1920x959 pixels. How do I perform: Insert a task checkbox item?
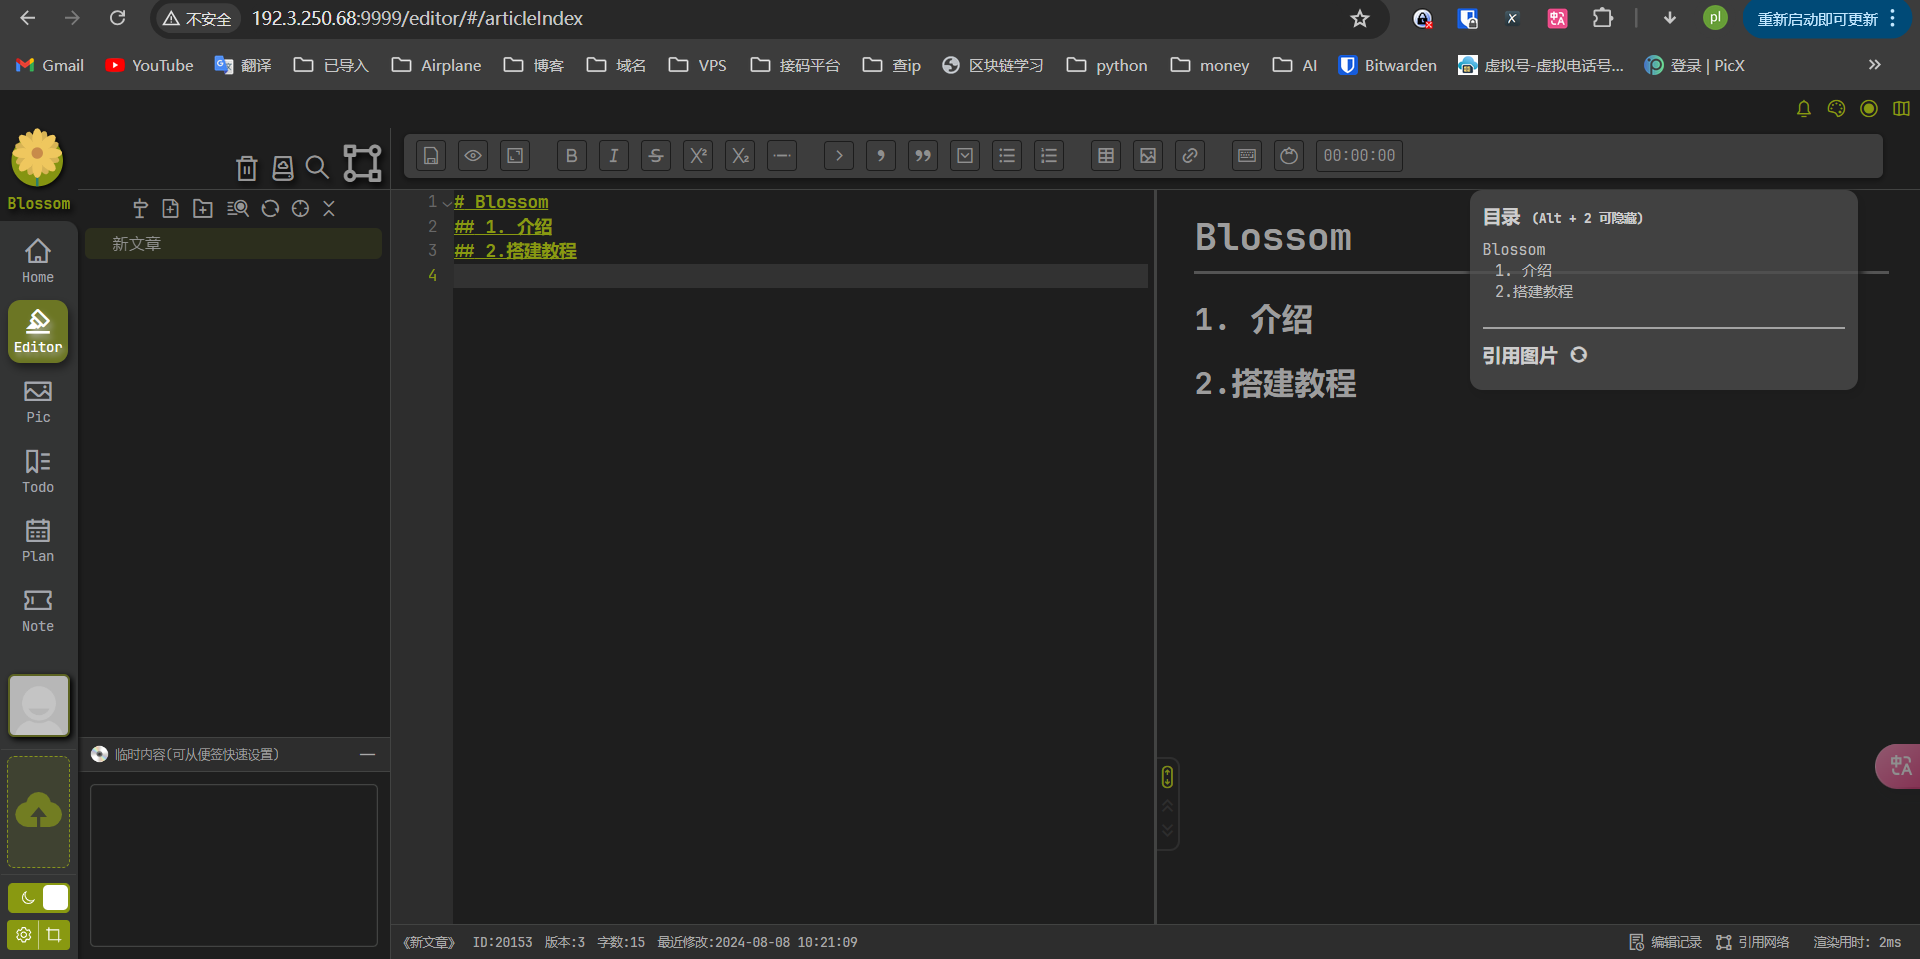964,156
